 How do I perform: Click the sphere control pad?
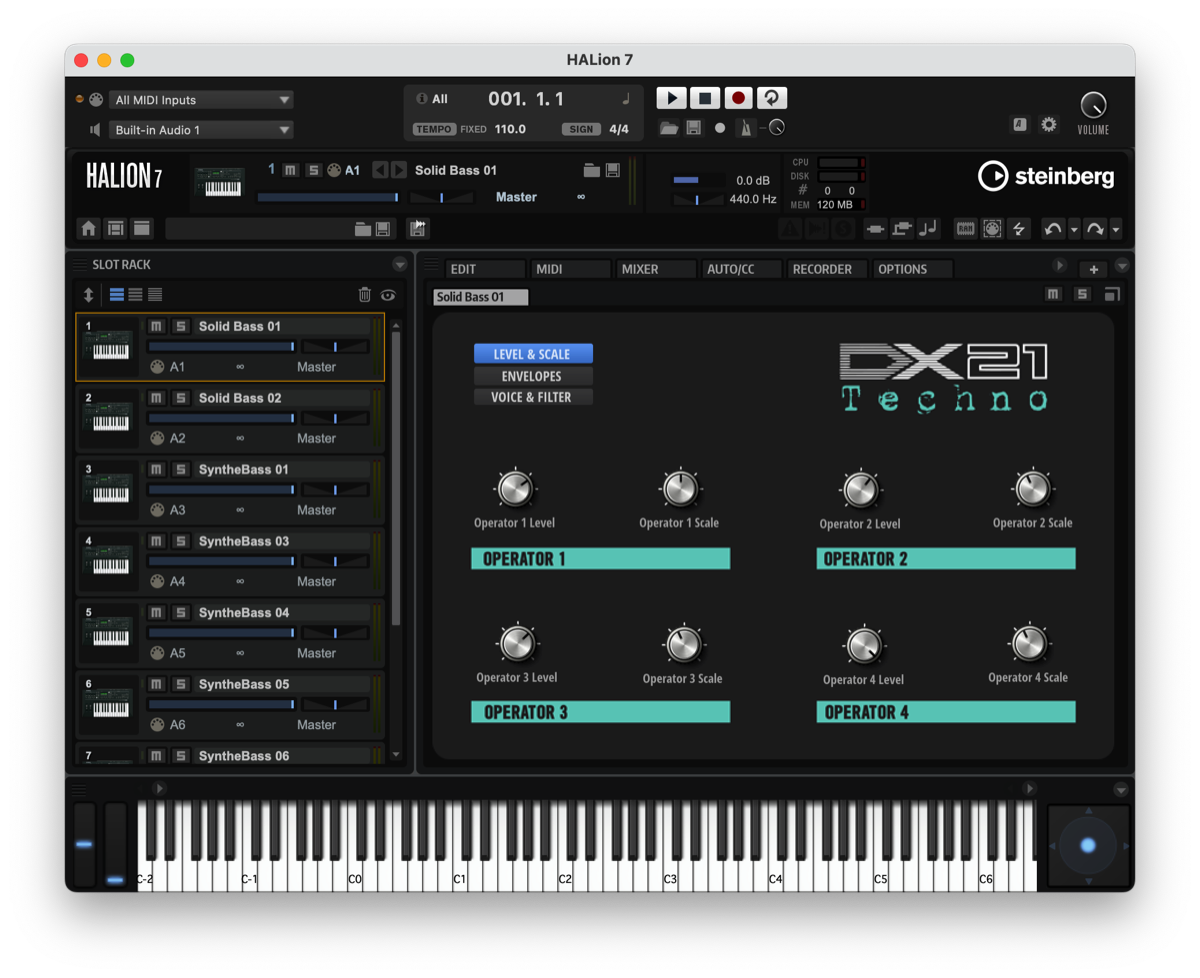coord(1088,846)
